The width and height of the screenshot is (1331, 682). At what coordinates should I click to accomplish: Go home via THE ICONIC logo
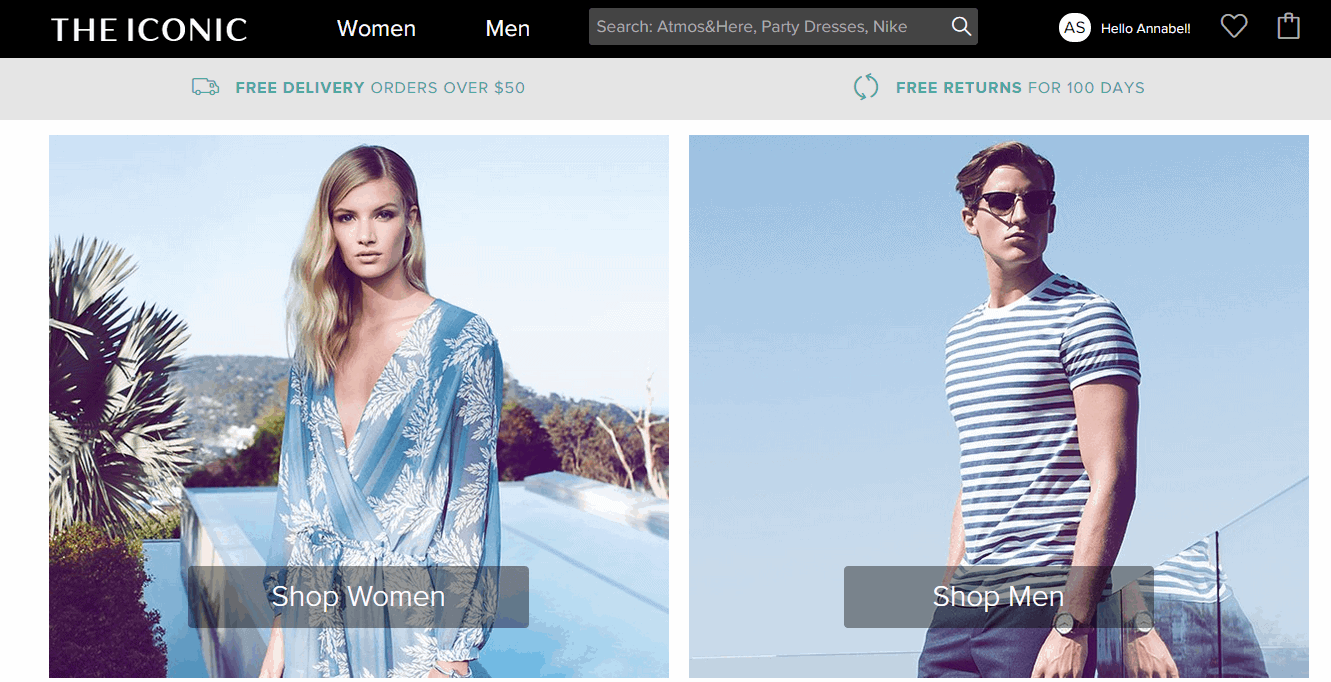coord(149,29)
